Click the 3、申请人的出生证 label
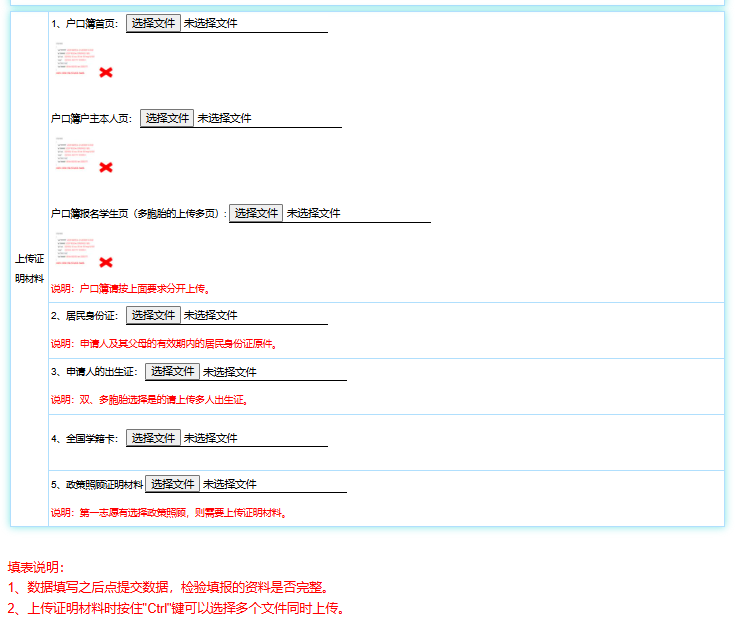This screenshot has height=630, width=735. 94,372
